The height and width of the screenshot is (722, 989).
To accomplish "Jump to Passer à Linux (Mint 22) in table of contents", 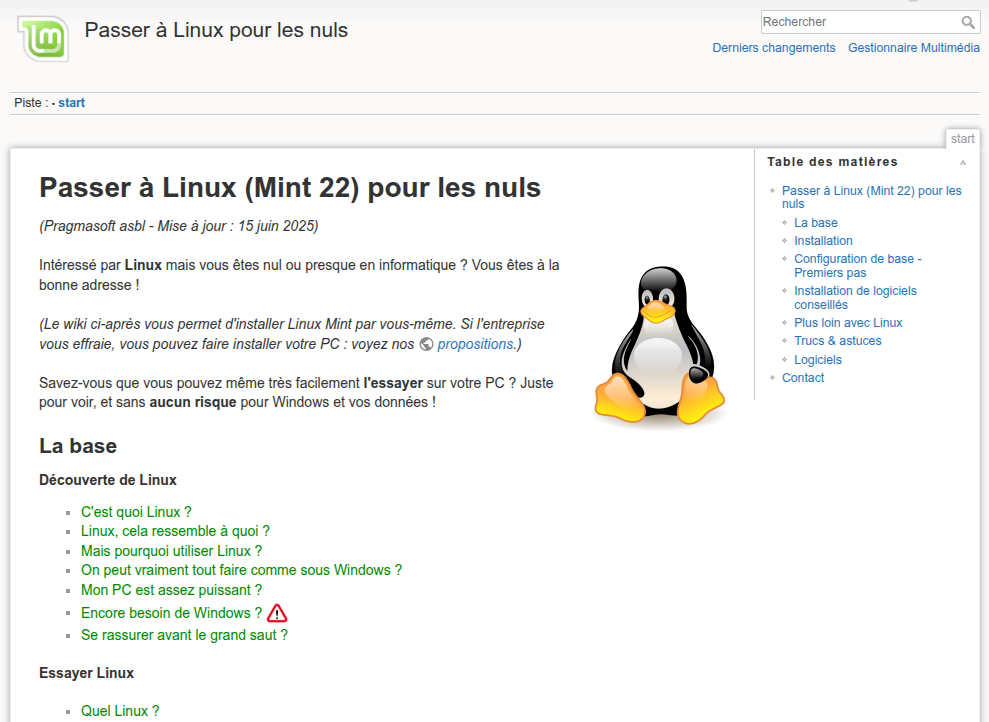I will click(871, 197).
